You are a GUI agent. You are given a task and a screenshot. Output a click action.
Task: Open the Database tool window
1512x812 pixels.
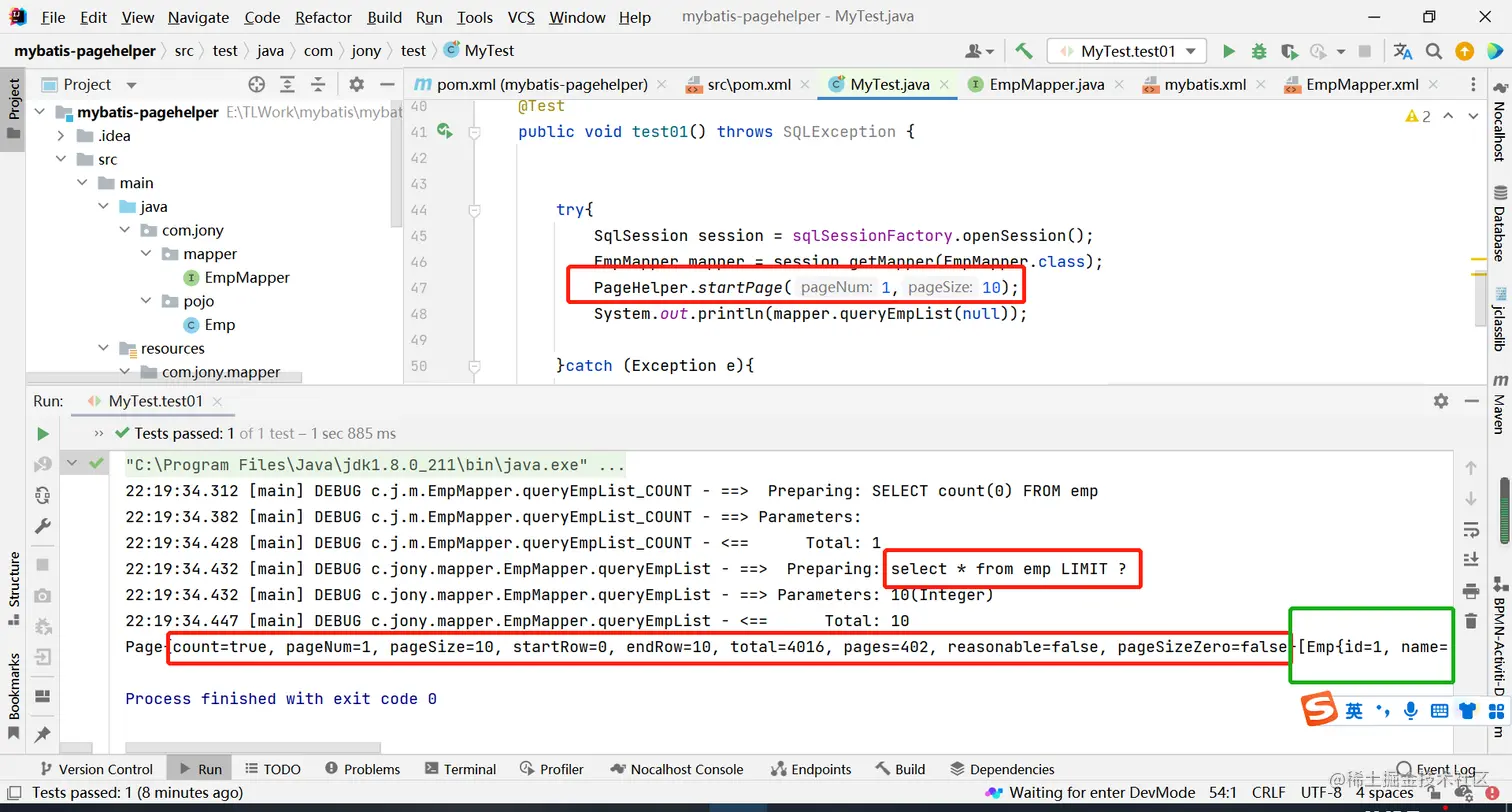(1500, 223)
